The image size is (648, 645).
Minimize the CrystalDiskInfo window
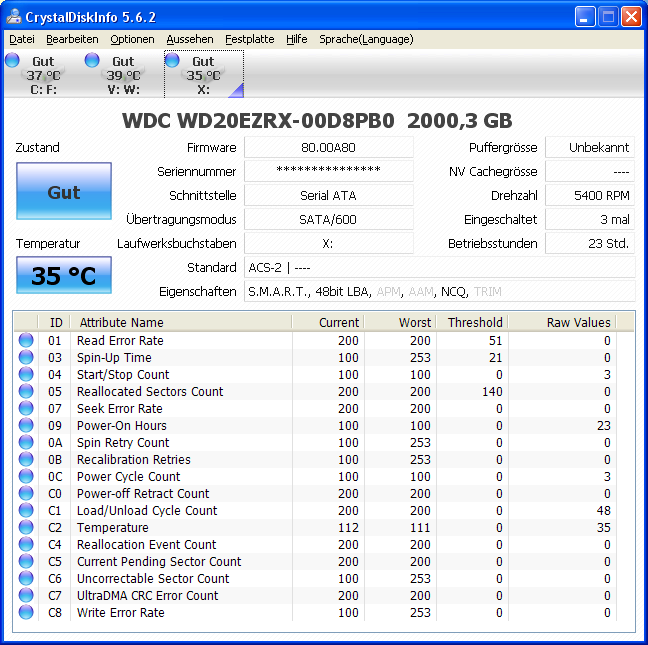point(584,17)
